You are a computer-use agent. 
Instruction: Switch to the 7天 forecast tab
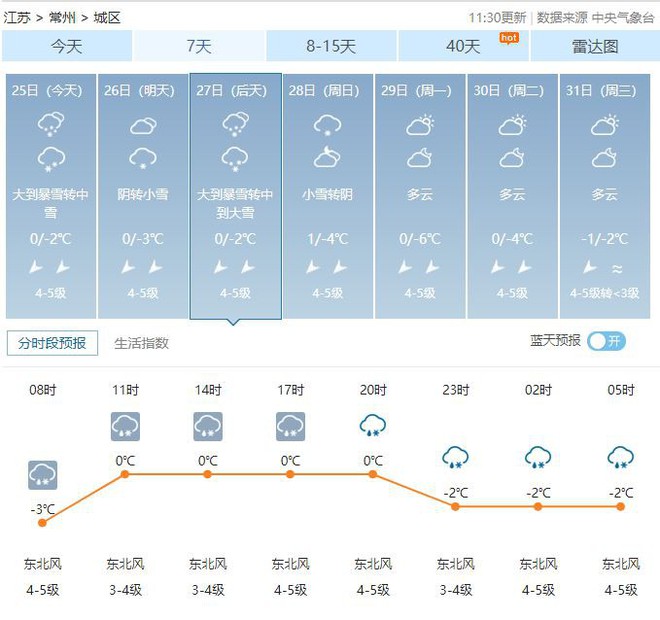click(x=199, y=46)
